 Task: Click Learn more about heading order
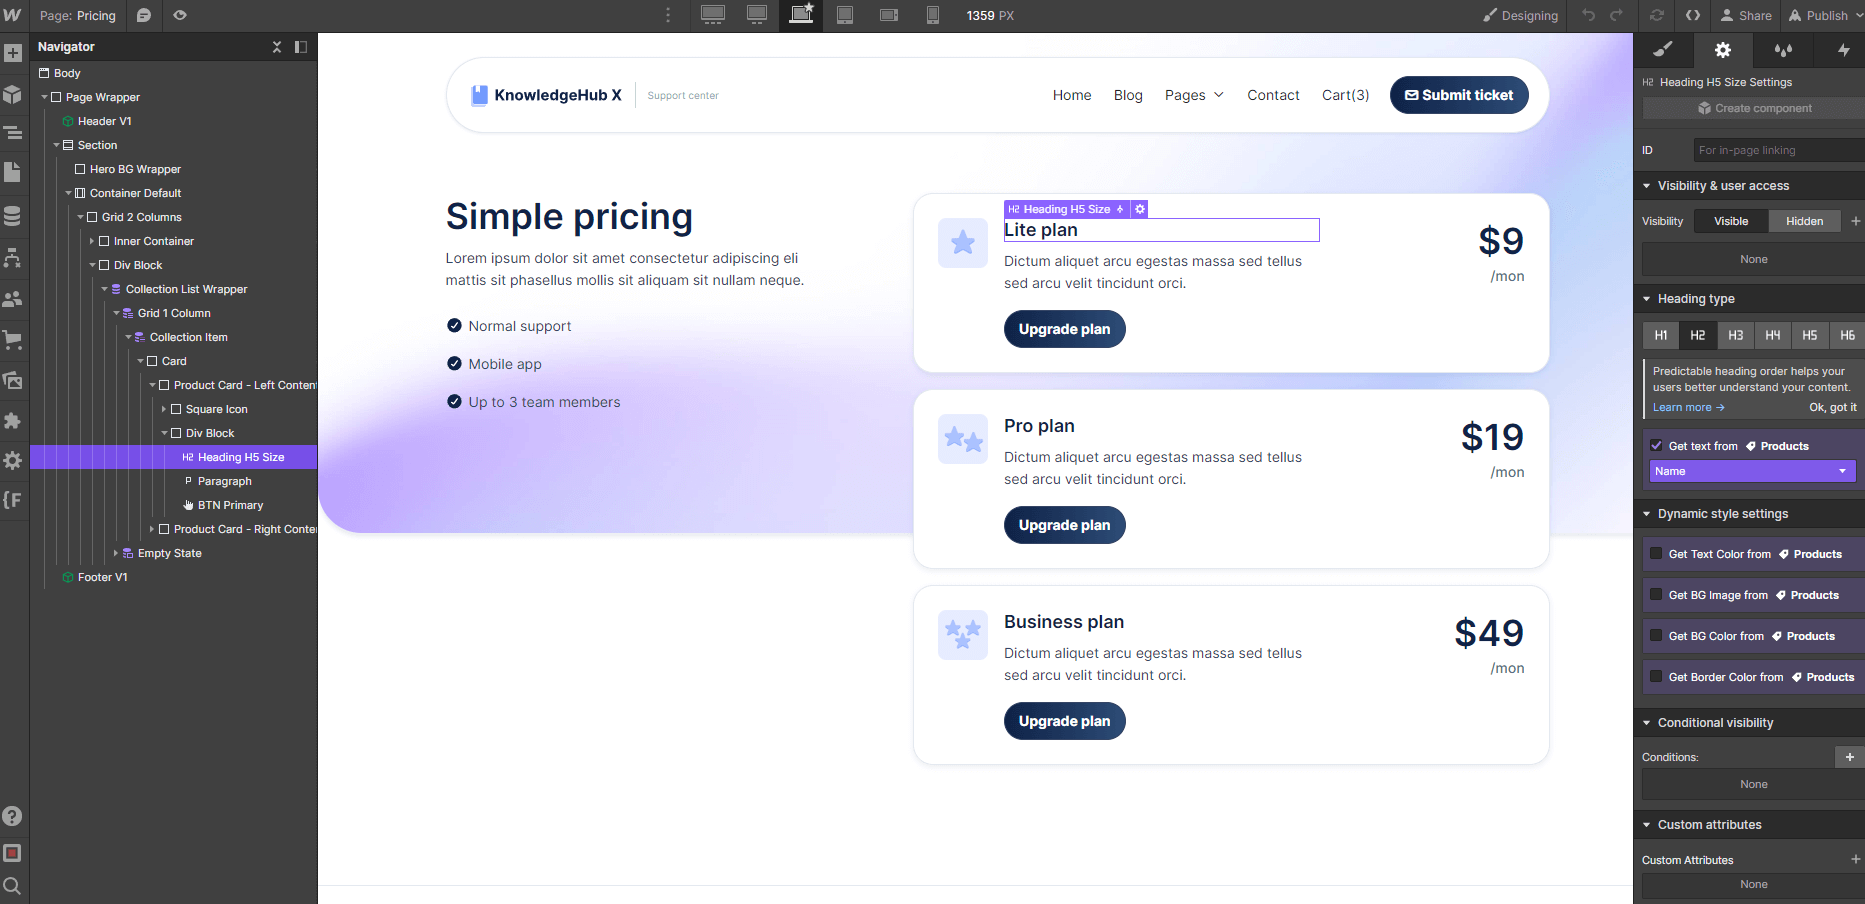point(1687,407)
